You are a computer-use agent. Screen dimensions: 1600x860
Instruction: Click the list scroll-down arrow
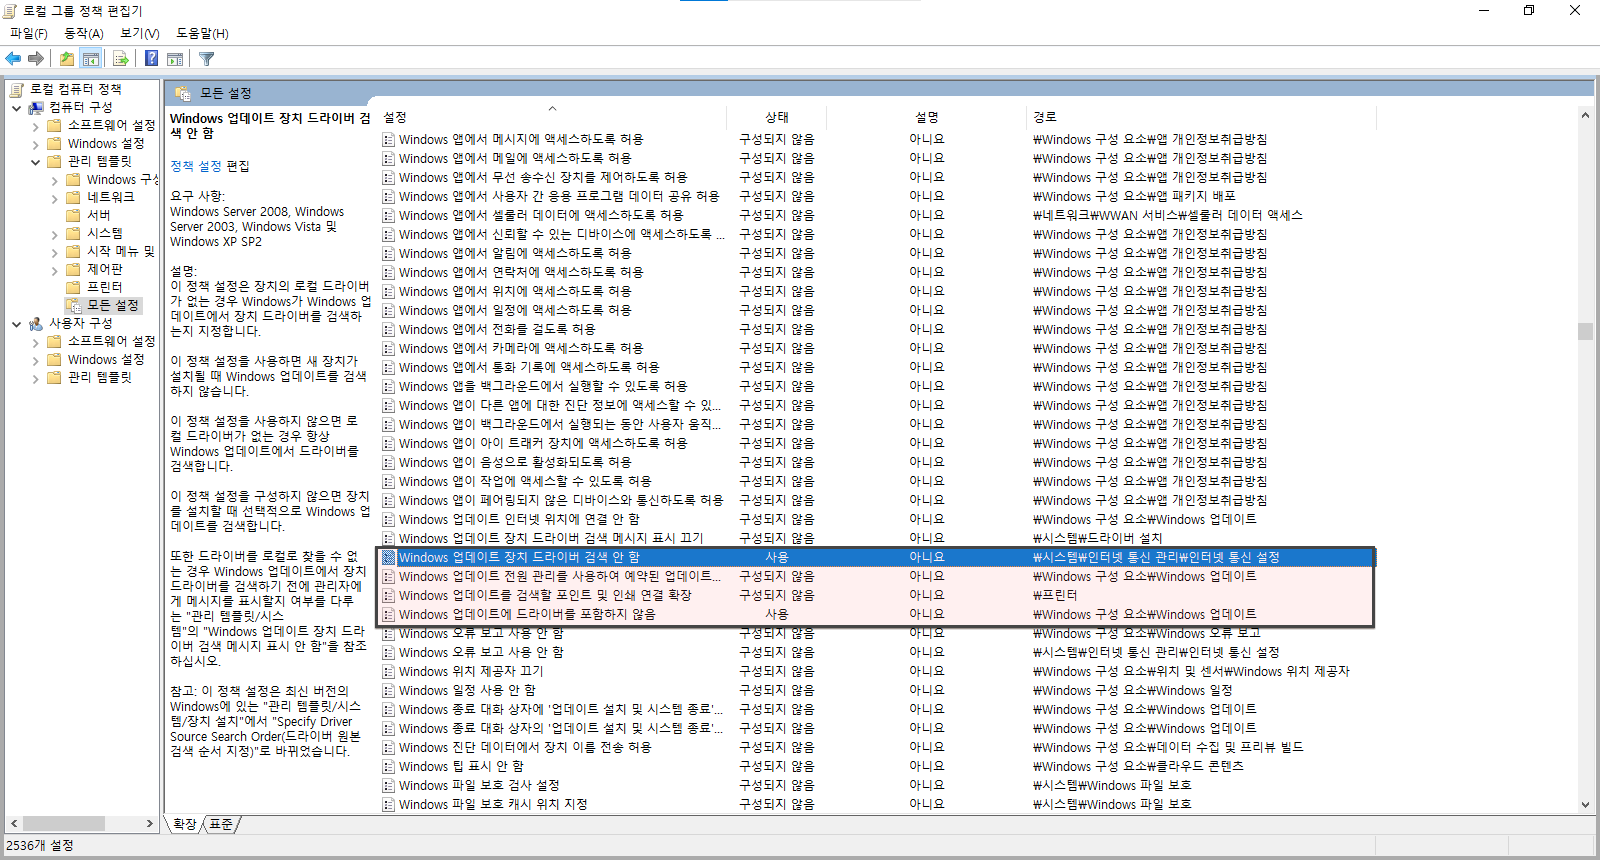coord(1585,804)
